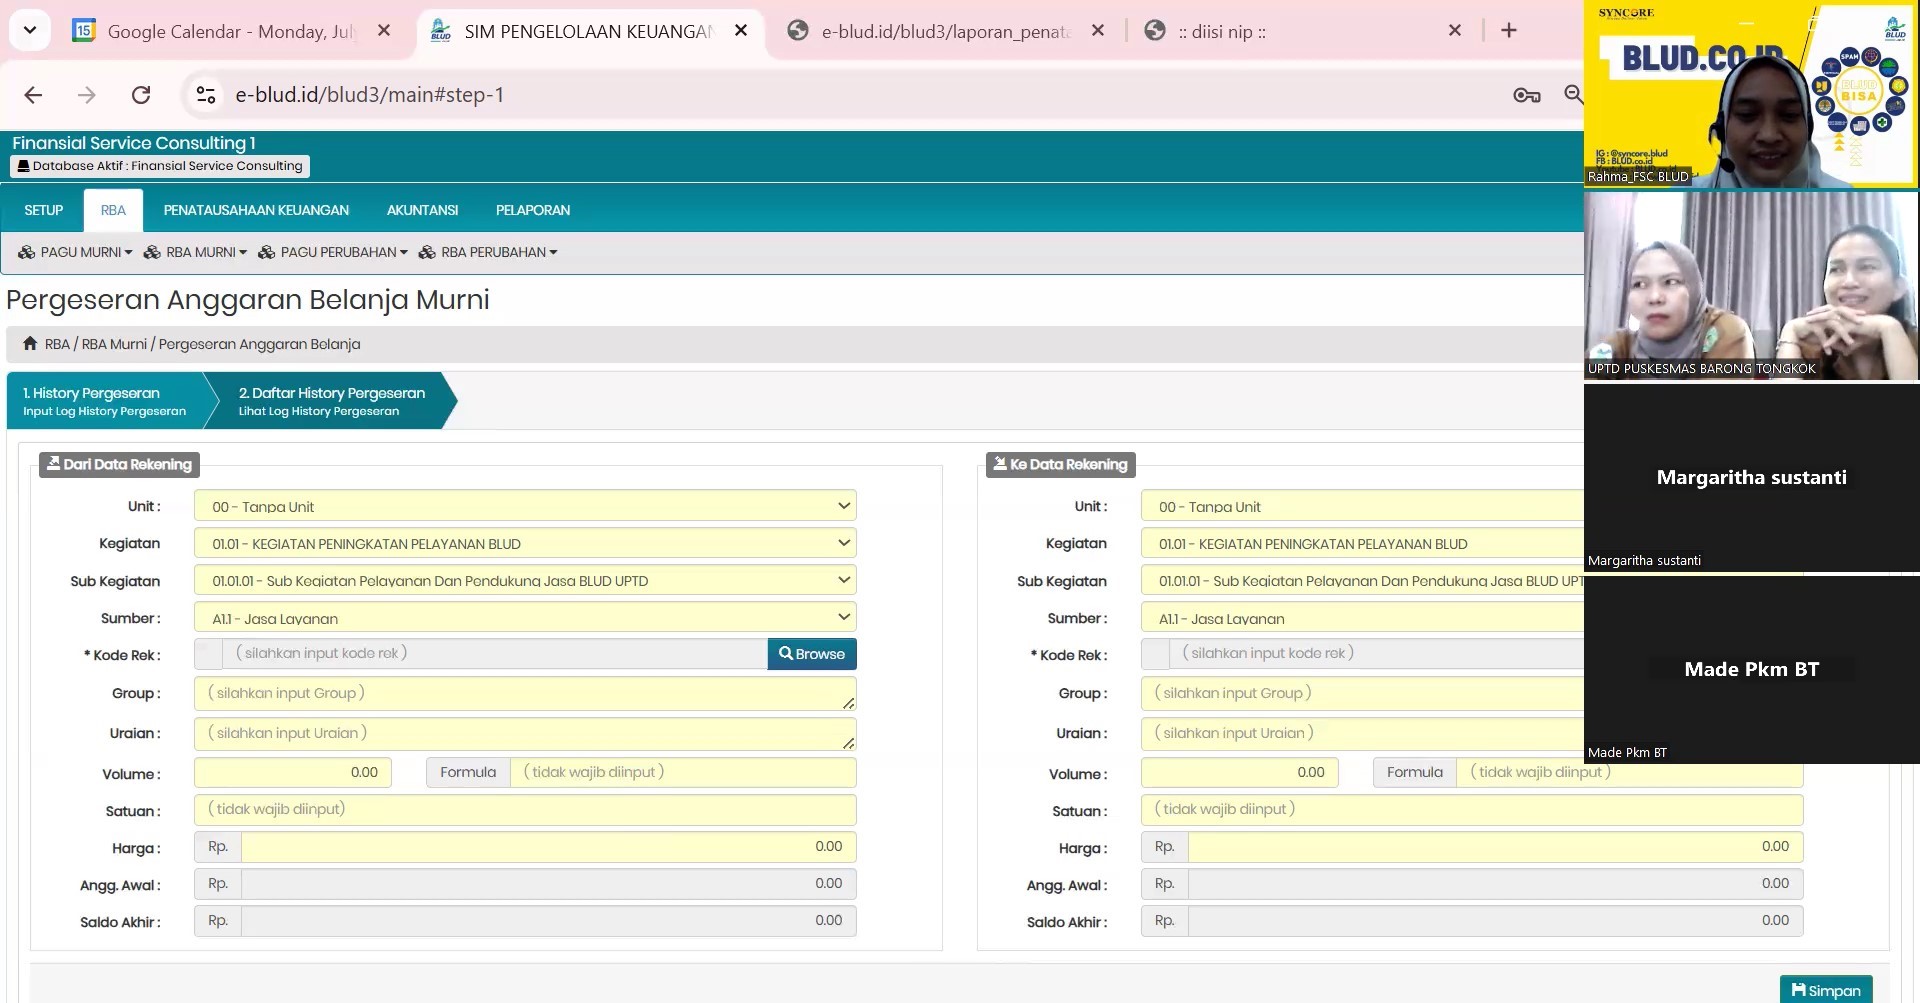
Task: Open the Dari Data Rekening Unit dropdown
Action: tap(525, 506)
